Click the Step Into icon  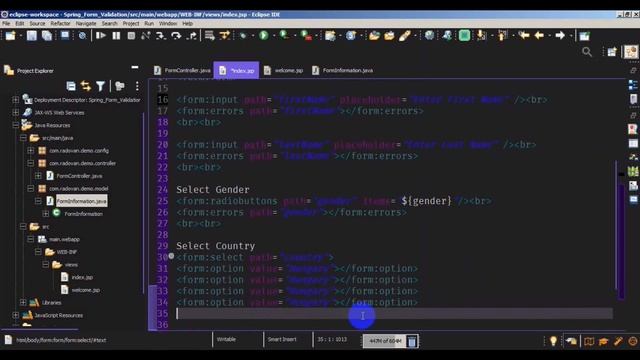[160, 36]
